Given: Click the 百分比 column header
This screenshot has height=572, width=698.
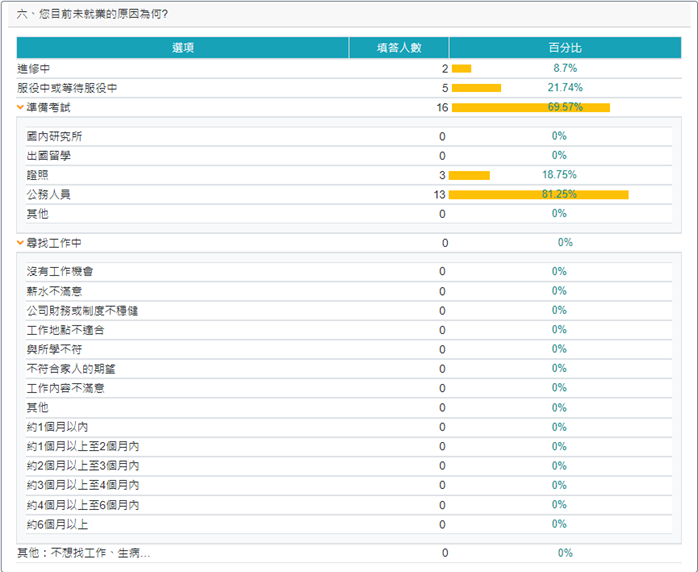Looking at the screenshot, I should tap(560, 48).
